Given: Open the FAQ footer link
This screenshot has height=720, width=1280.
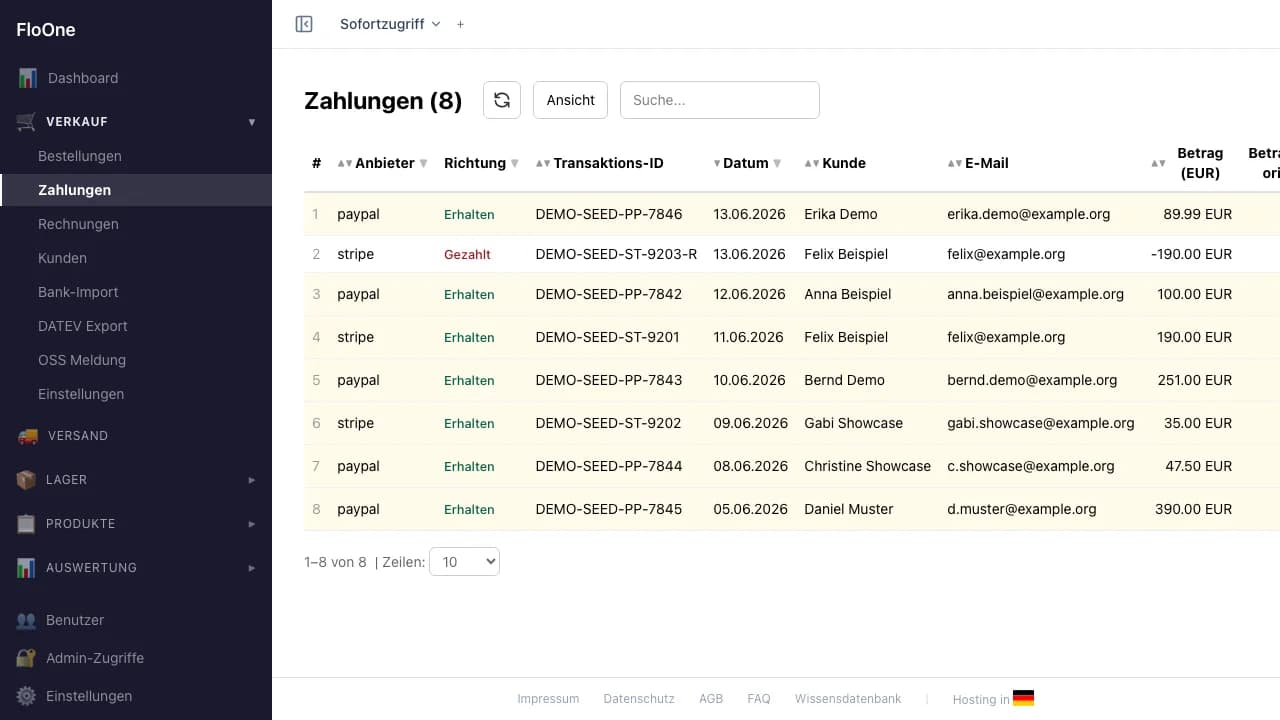Looking at the screenshot, I should pyautogui.click(x=759, y=699).
